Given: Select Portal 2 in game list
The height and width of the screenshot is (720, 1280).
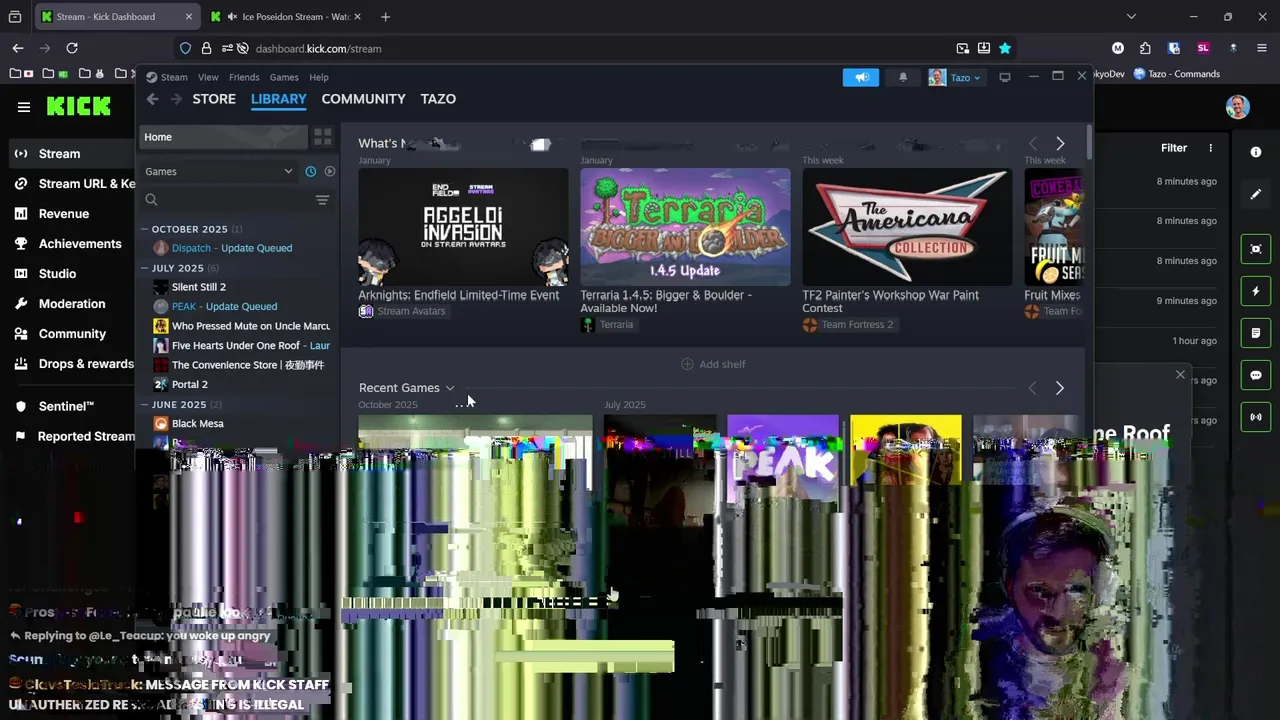Looking at the screenshot, I should [x=189, y=385].
